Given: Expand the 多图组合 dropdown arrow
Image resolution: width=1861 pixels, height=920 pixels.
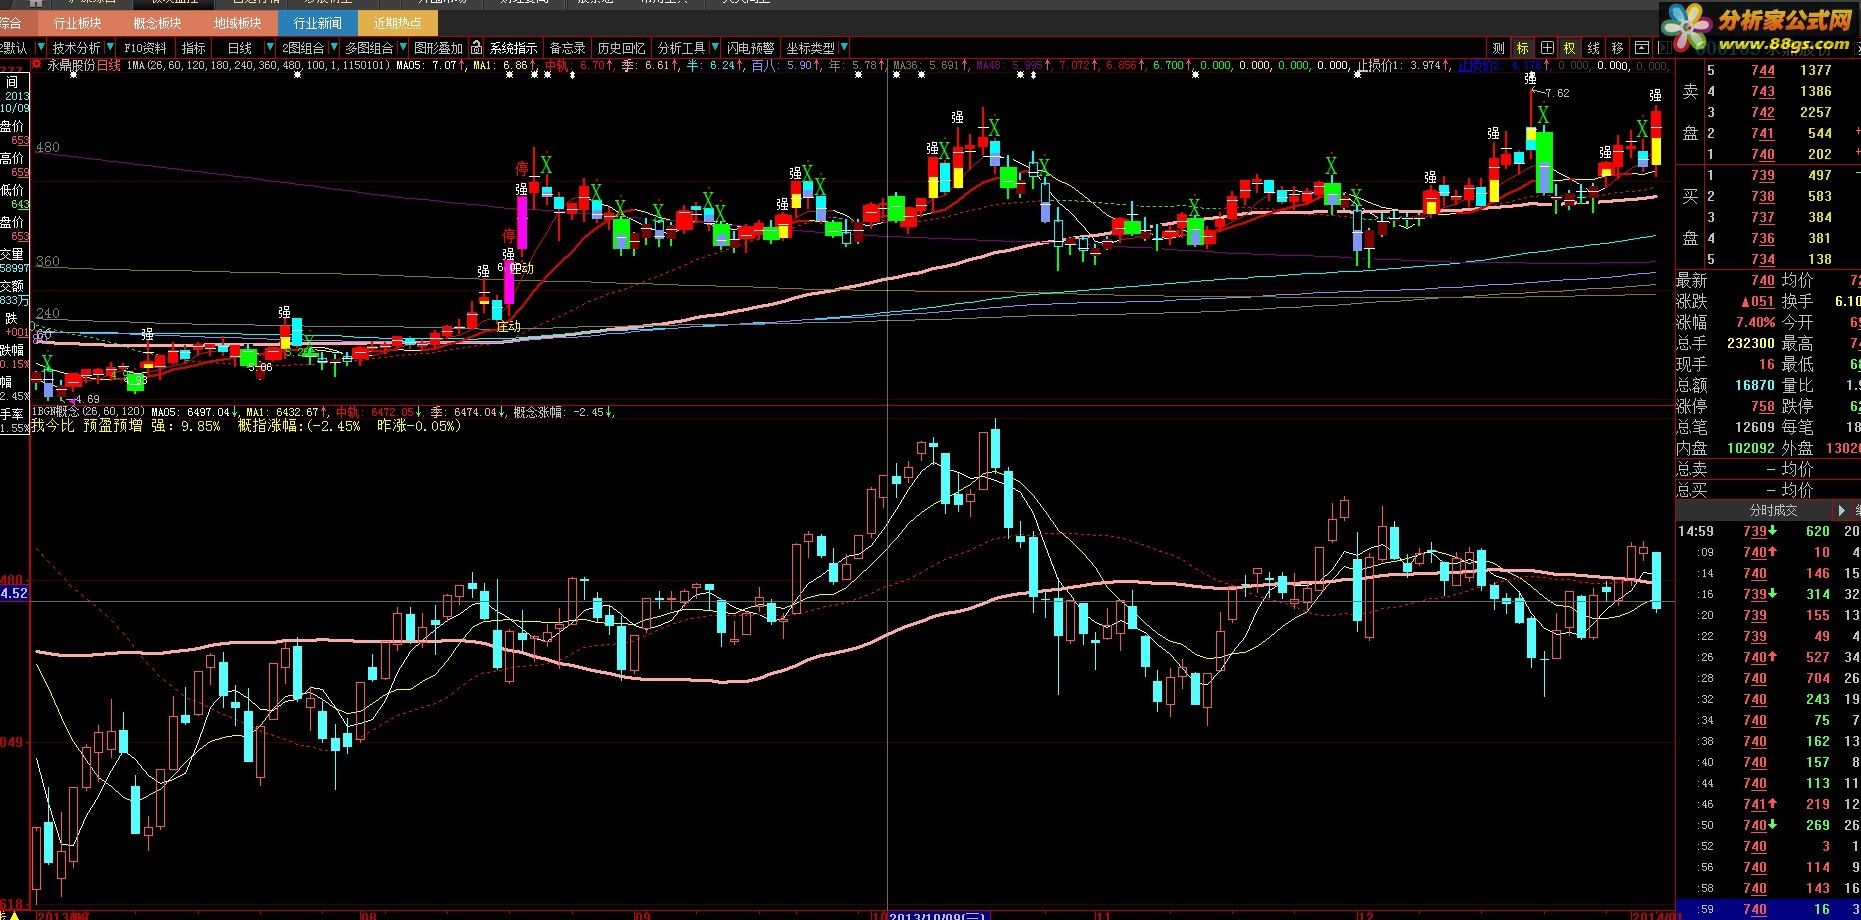Looking at the screenshot, I should (405, 47).
